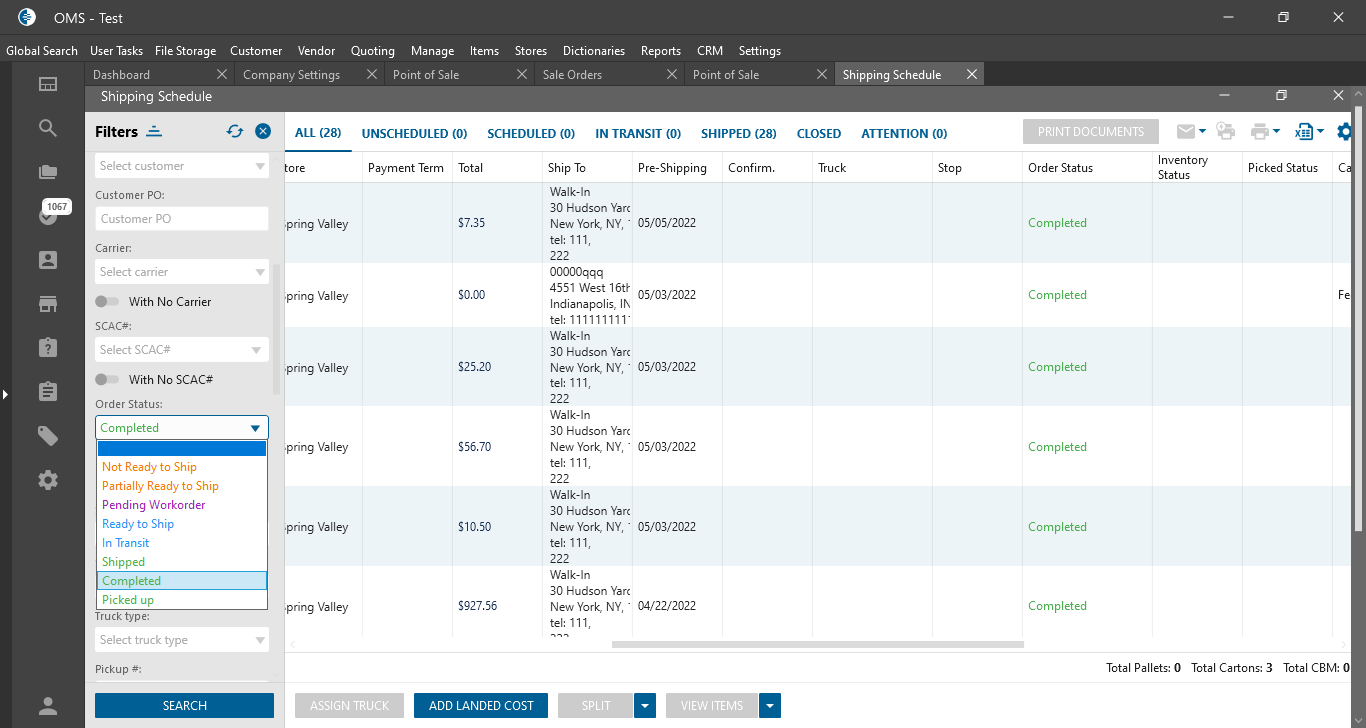Refresh filters with the circular arrows icon

[235, 131]
